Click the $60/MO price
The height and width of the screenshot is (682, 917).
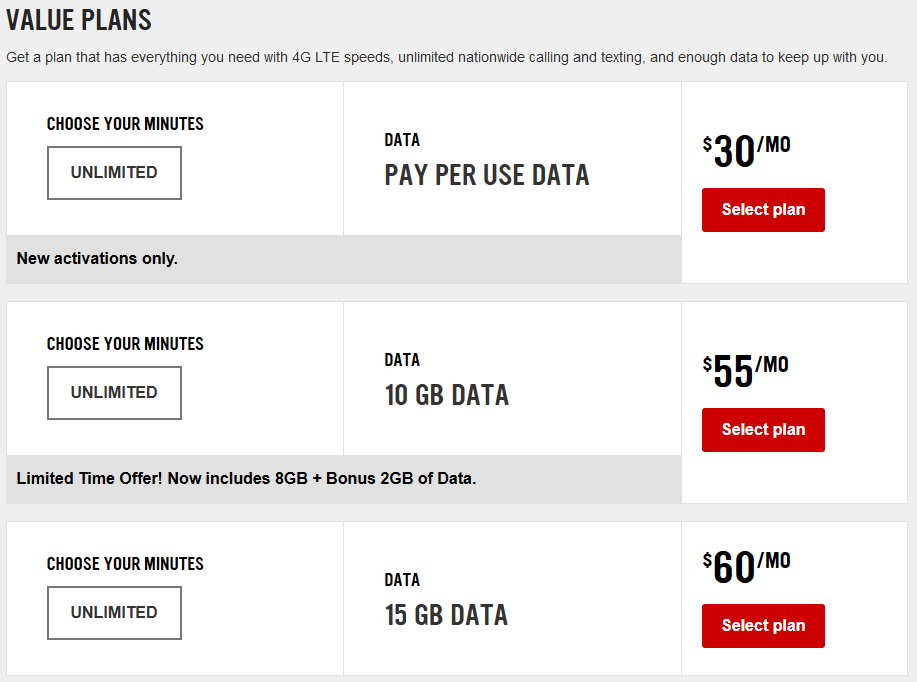(746, 567)
